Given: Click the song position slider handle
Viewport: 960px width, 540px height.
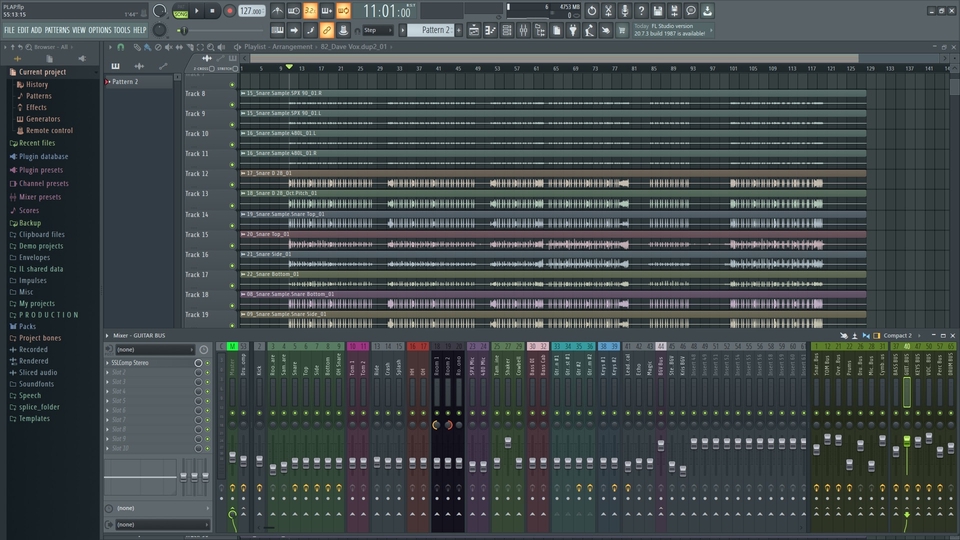Looking at the screenshot, I should tap(182, 30).
